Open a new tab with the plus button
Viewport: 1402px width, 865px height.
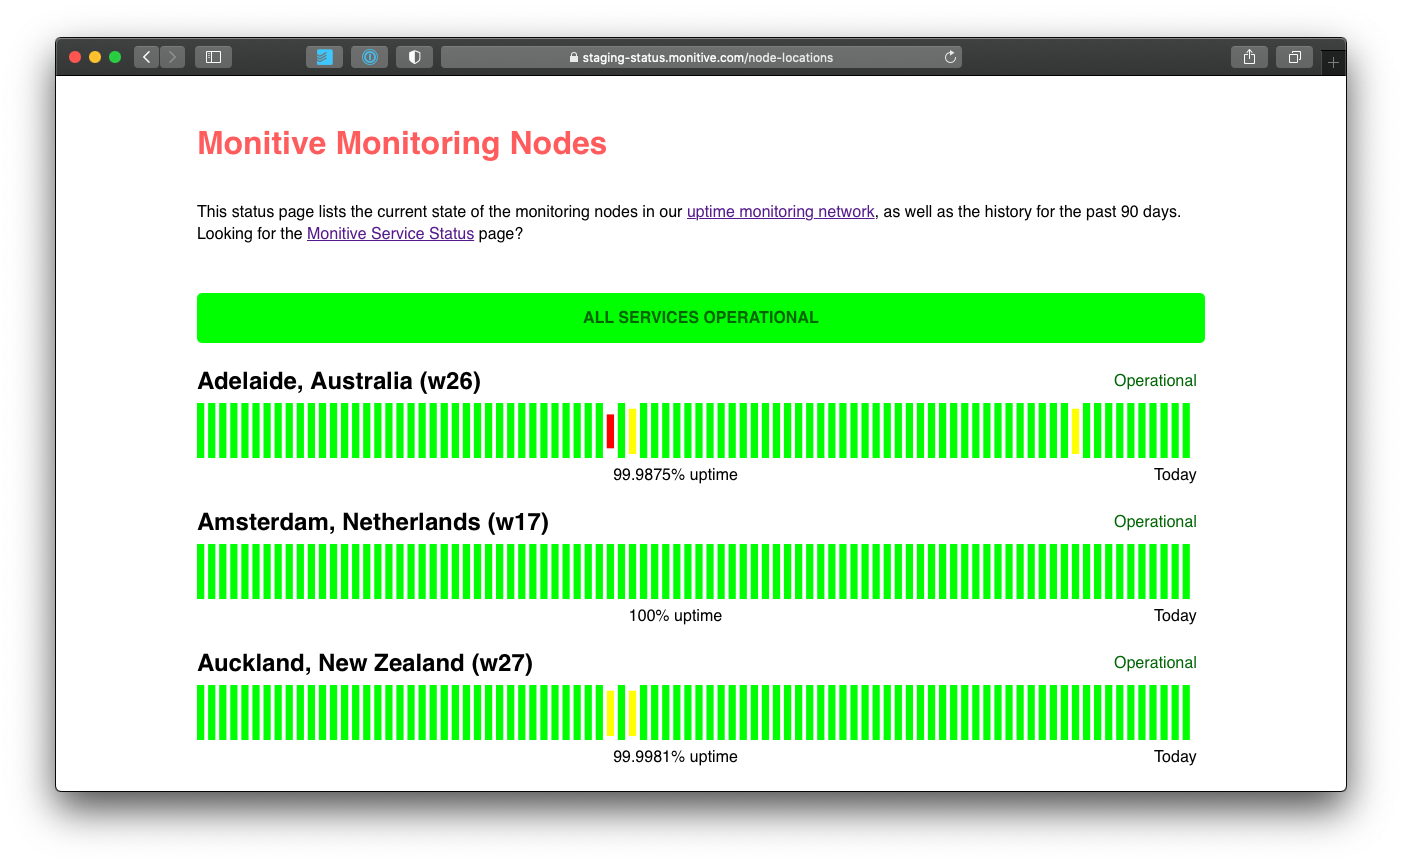coord(1333,60)
